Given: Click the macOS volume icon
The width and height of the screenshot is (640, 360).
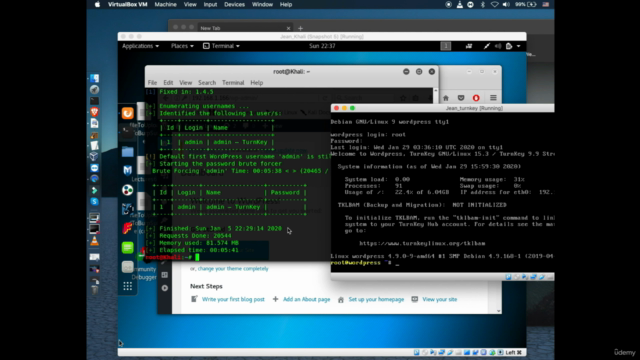Looking at the screenshot, I should pyautogui.click(x=506, y=4).
